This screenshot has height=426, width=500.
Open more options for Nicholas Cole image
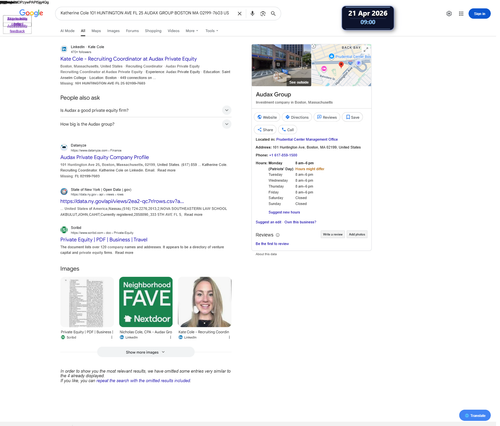click(170, 337)
